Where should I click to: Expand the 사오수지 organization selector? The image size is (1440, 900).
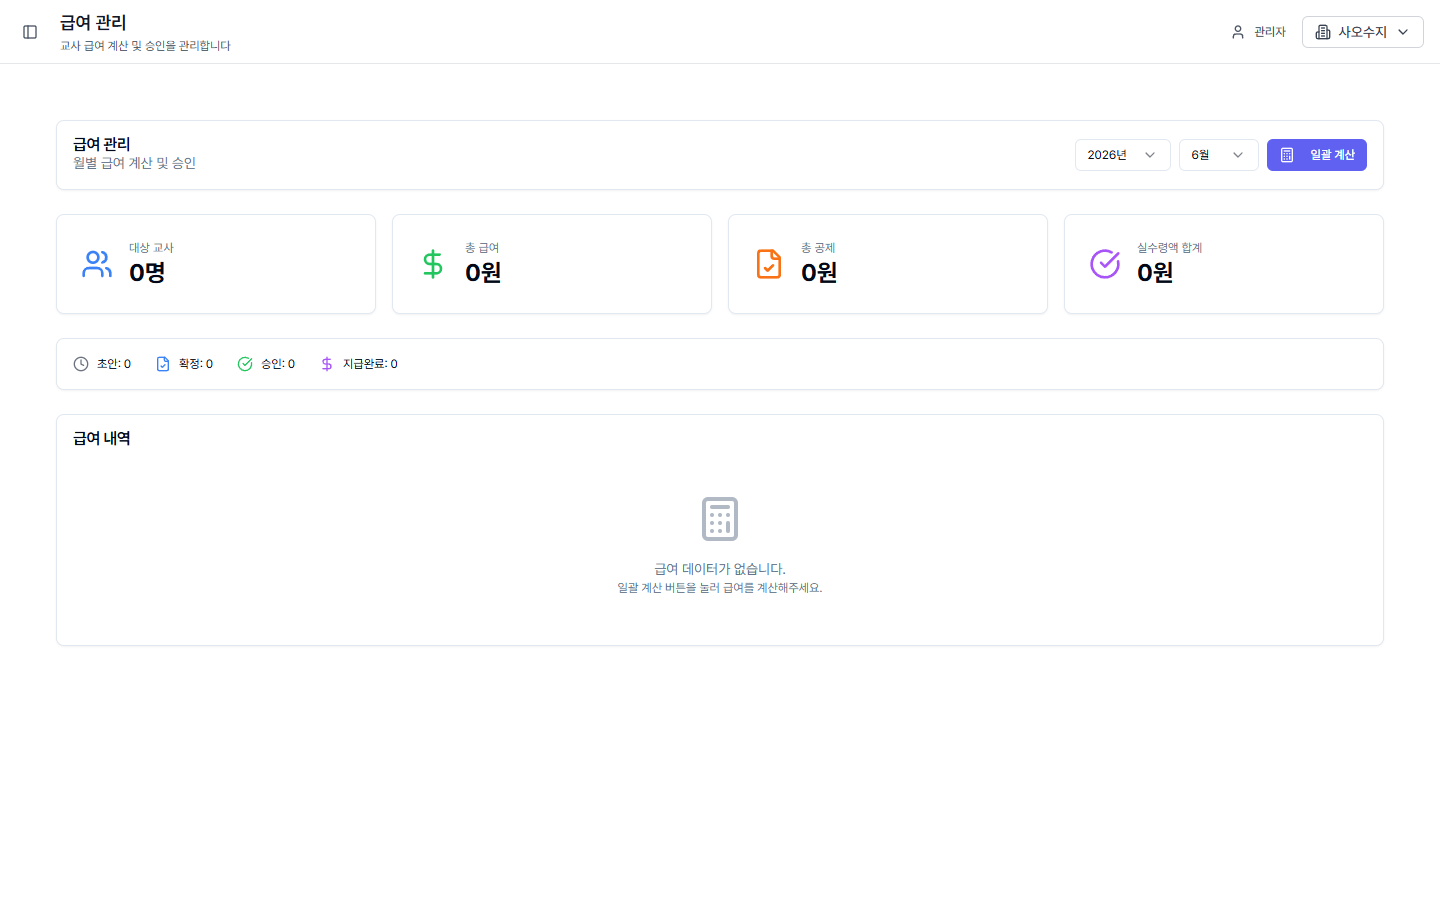coord(1362,32)
